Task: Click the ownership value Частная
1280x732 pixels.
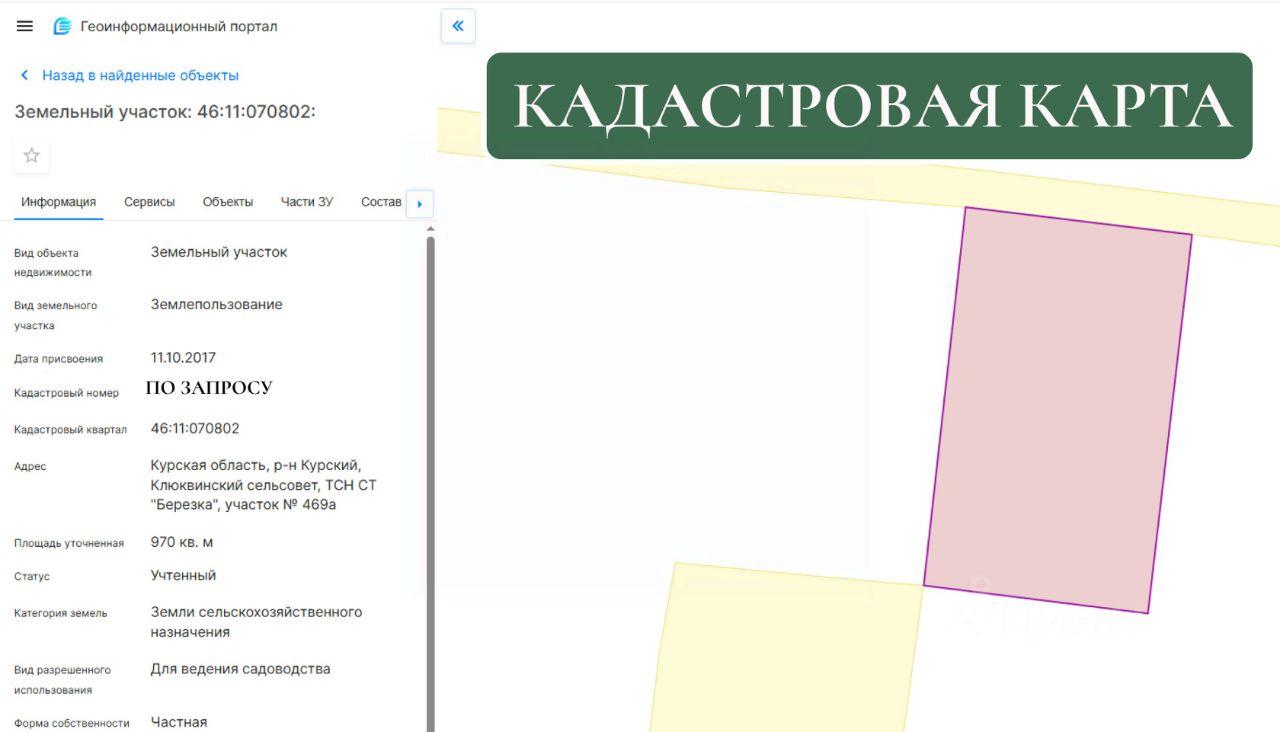Action: [179, 722]
